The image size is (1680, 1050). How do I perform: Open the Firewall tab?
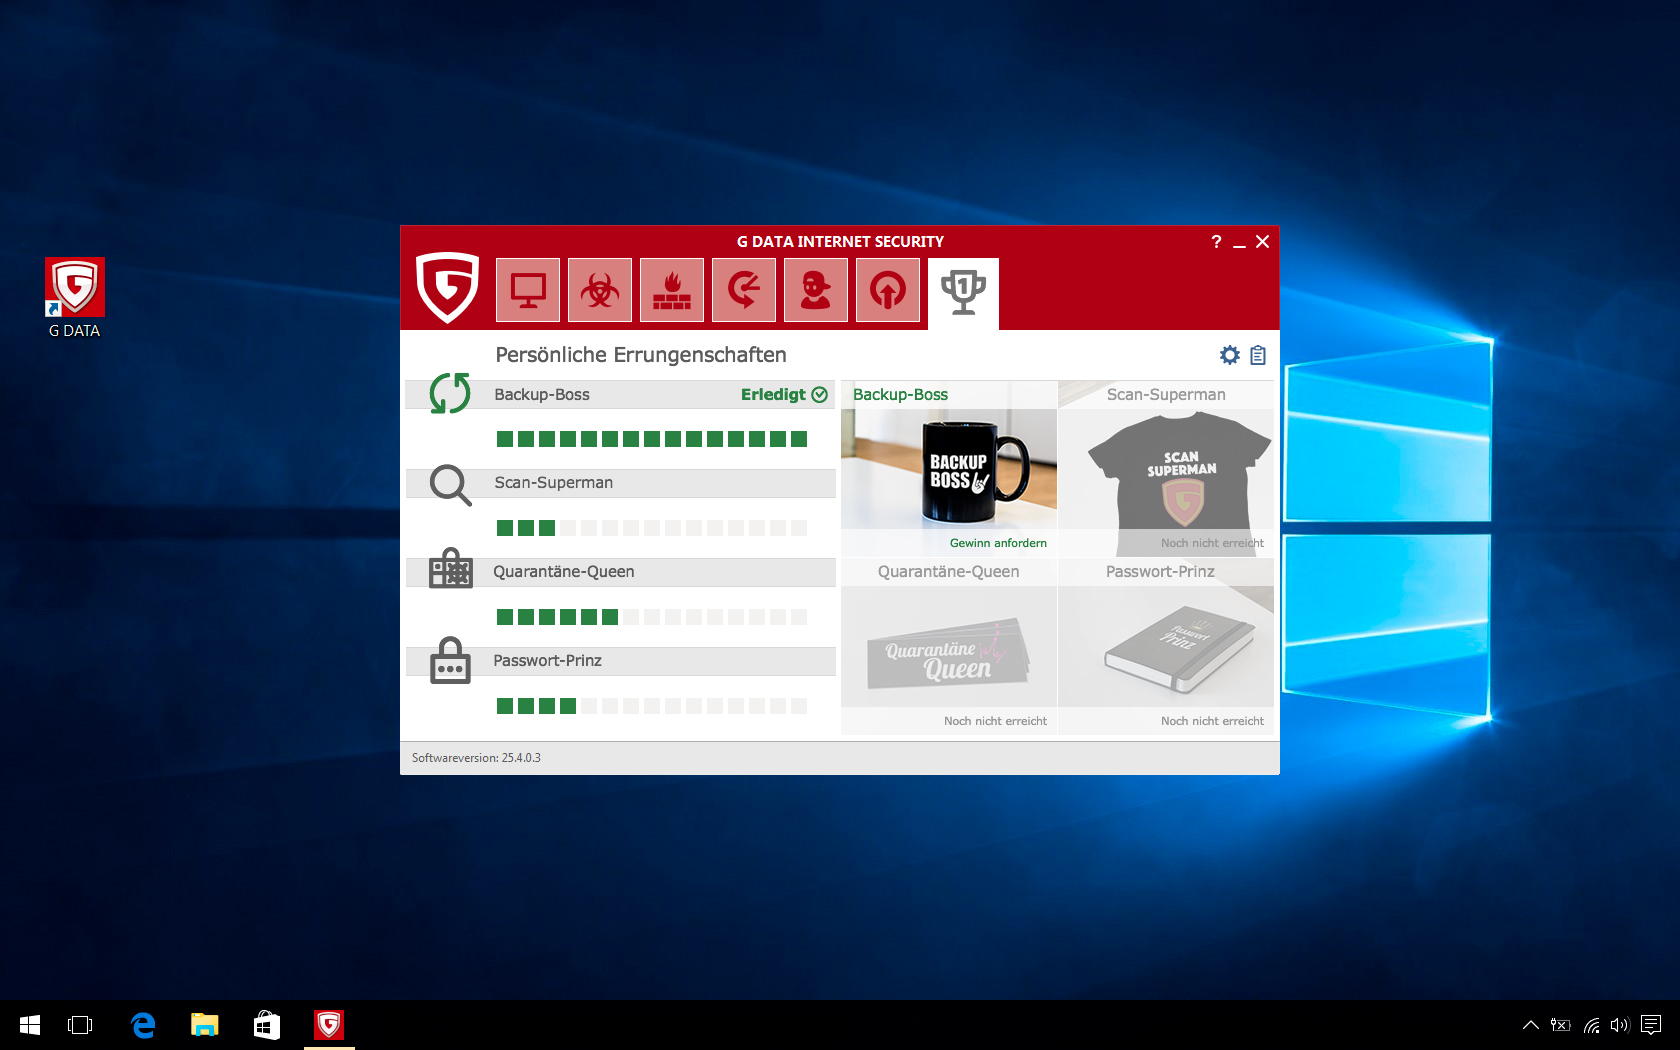pos(672,290)
